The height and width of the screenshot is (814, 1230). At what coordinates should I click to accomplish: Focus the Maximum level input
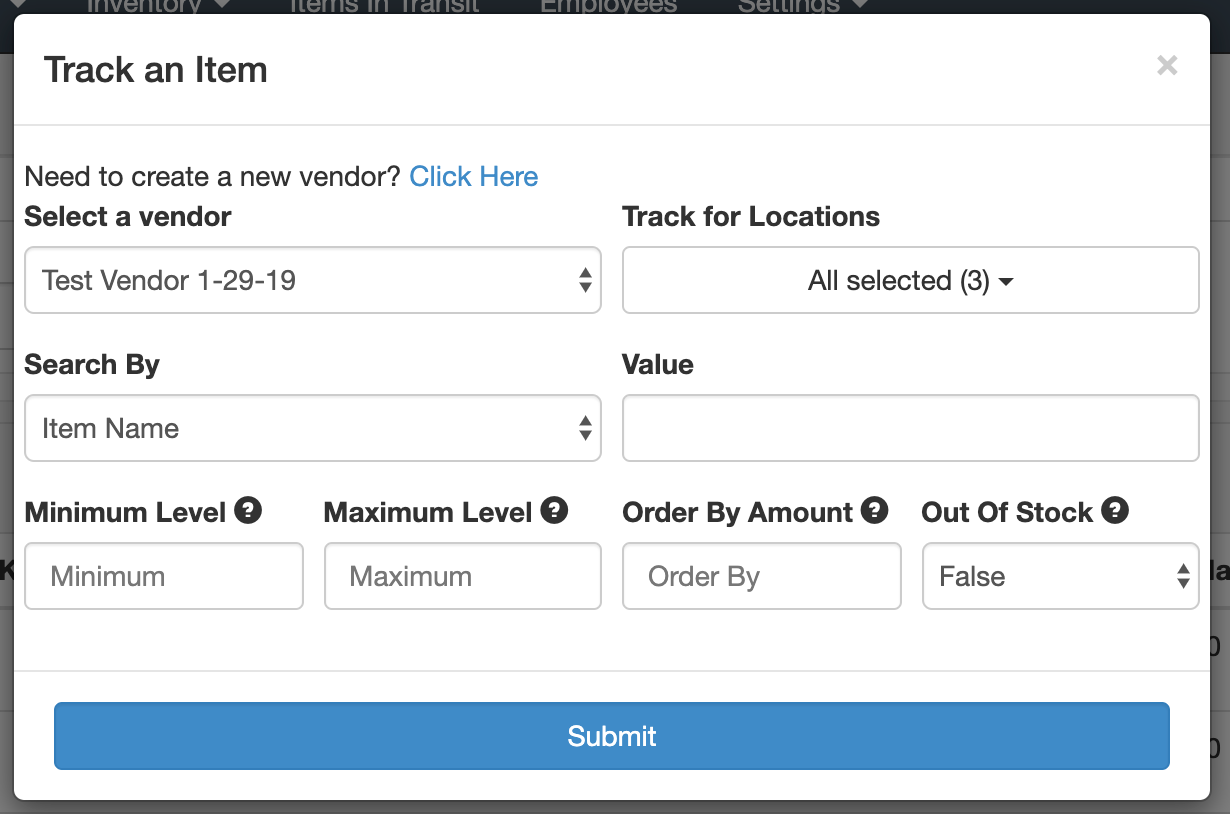463,576
